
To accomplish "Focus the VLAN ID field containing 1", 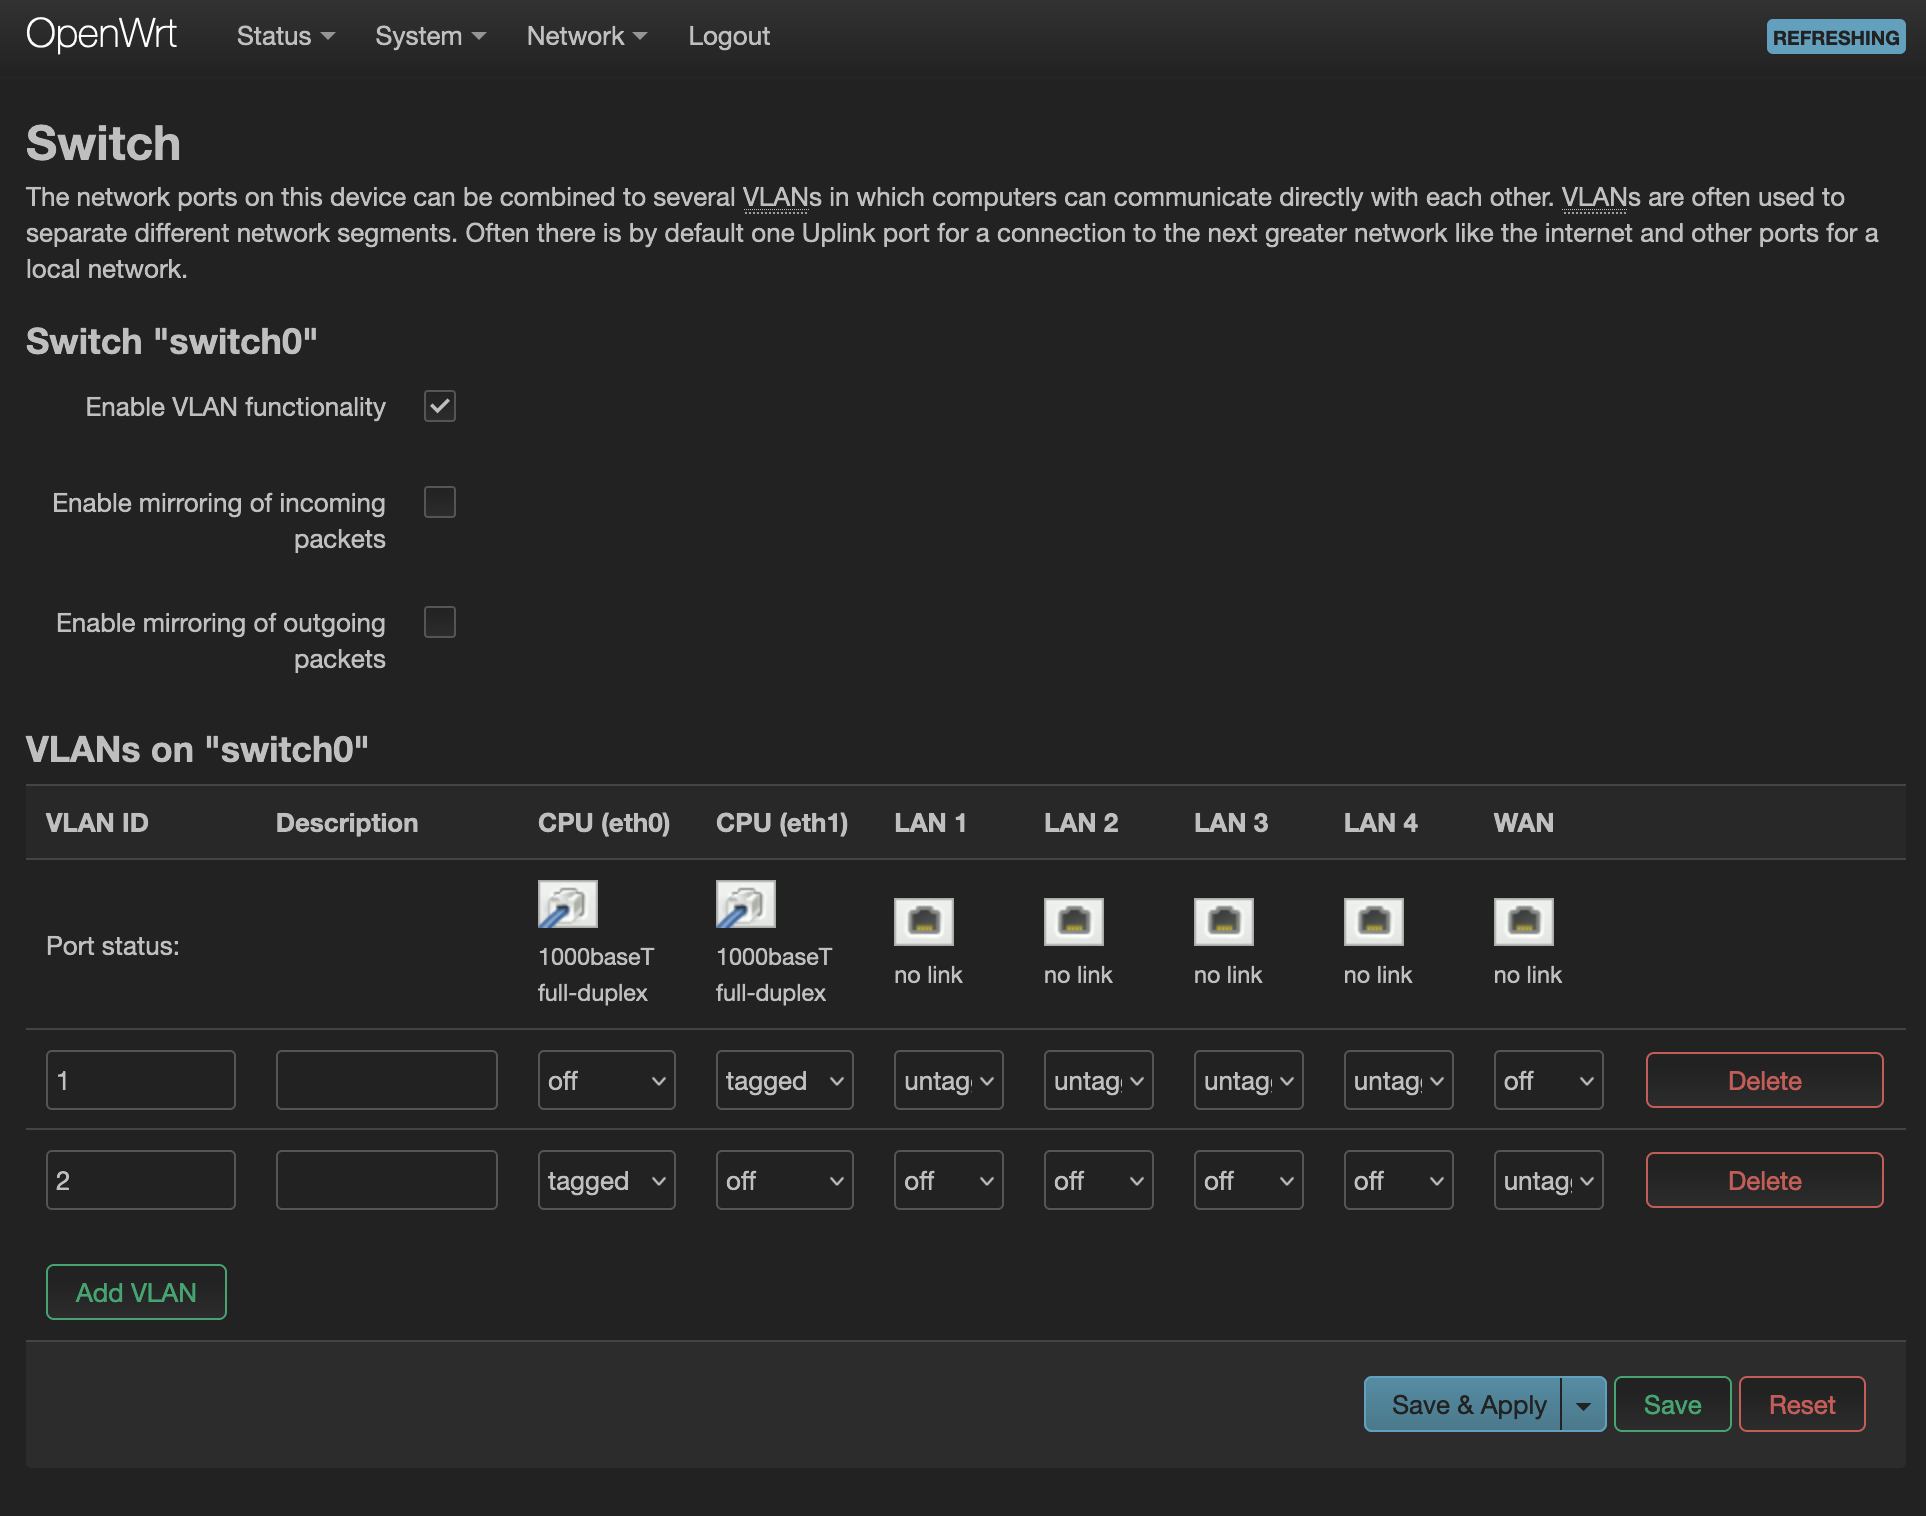I will coord(141,1080).
